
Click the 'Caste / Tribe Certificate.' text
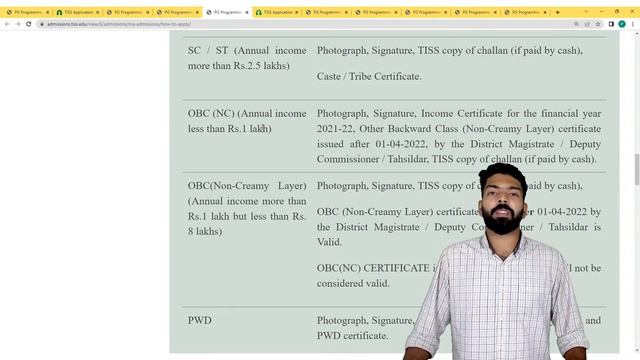[369, 77]
